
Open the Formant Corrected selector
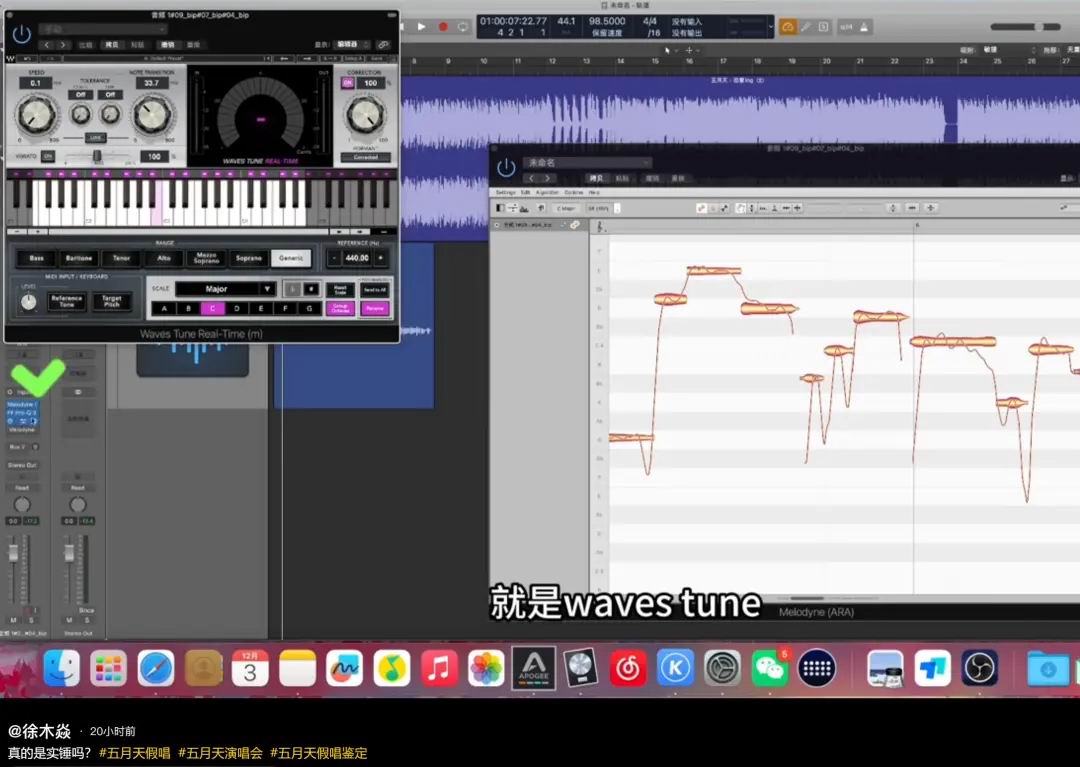pos(365,157)
